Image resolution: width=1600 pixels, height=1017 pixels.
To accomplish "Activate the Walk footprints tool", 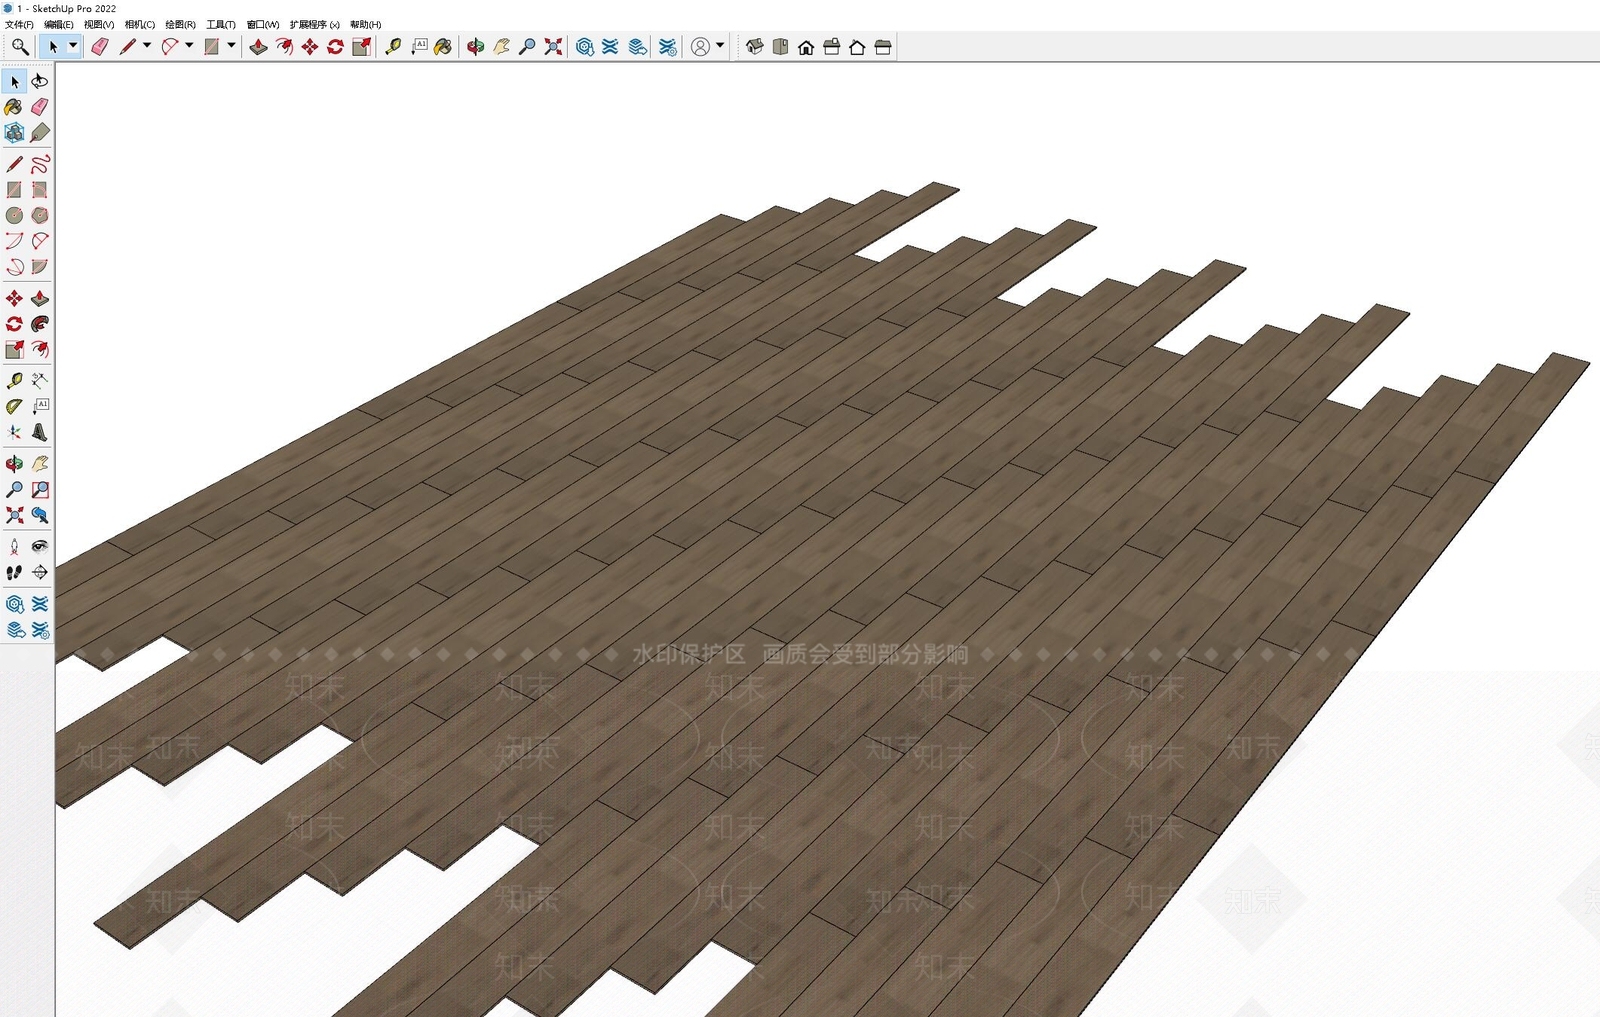I will click(x=14, y=572).
